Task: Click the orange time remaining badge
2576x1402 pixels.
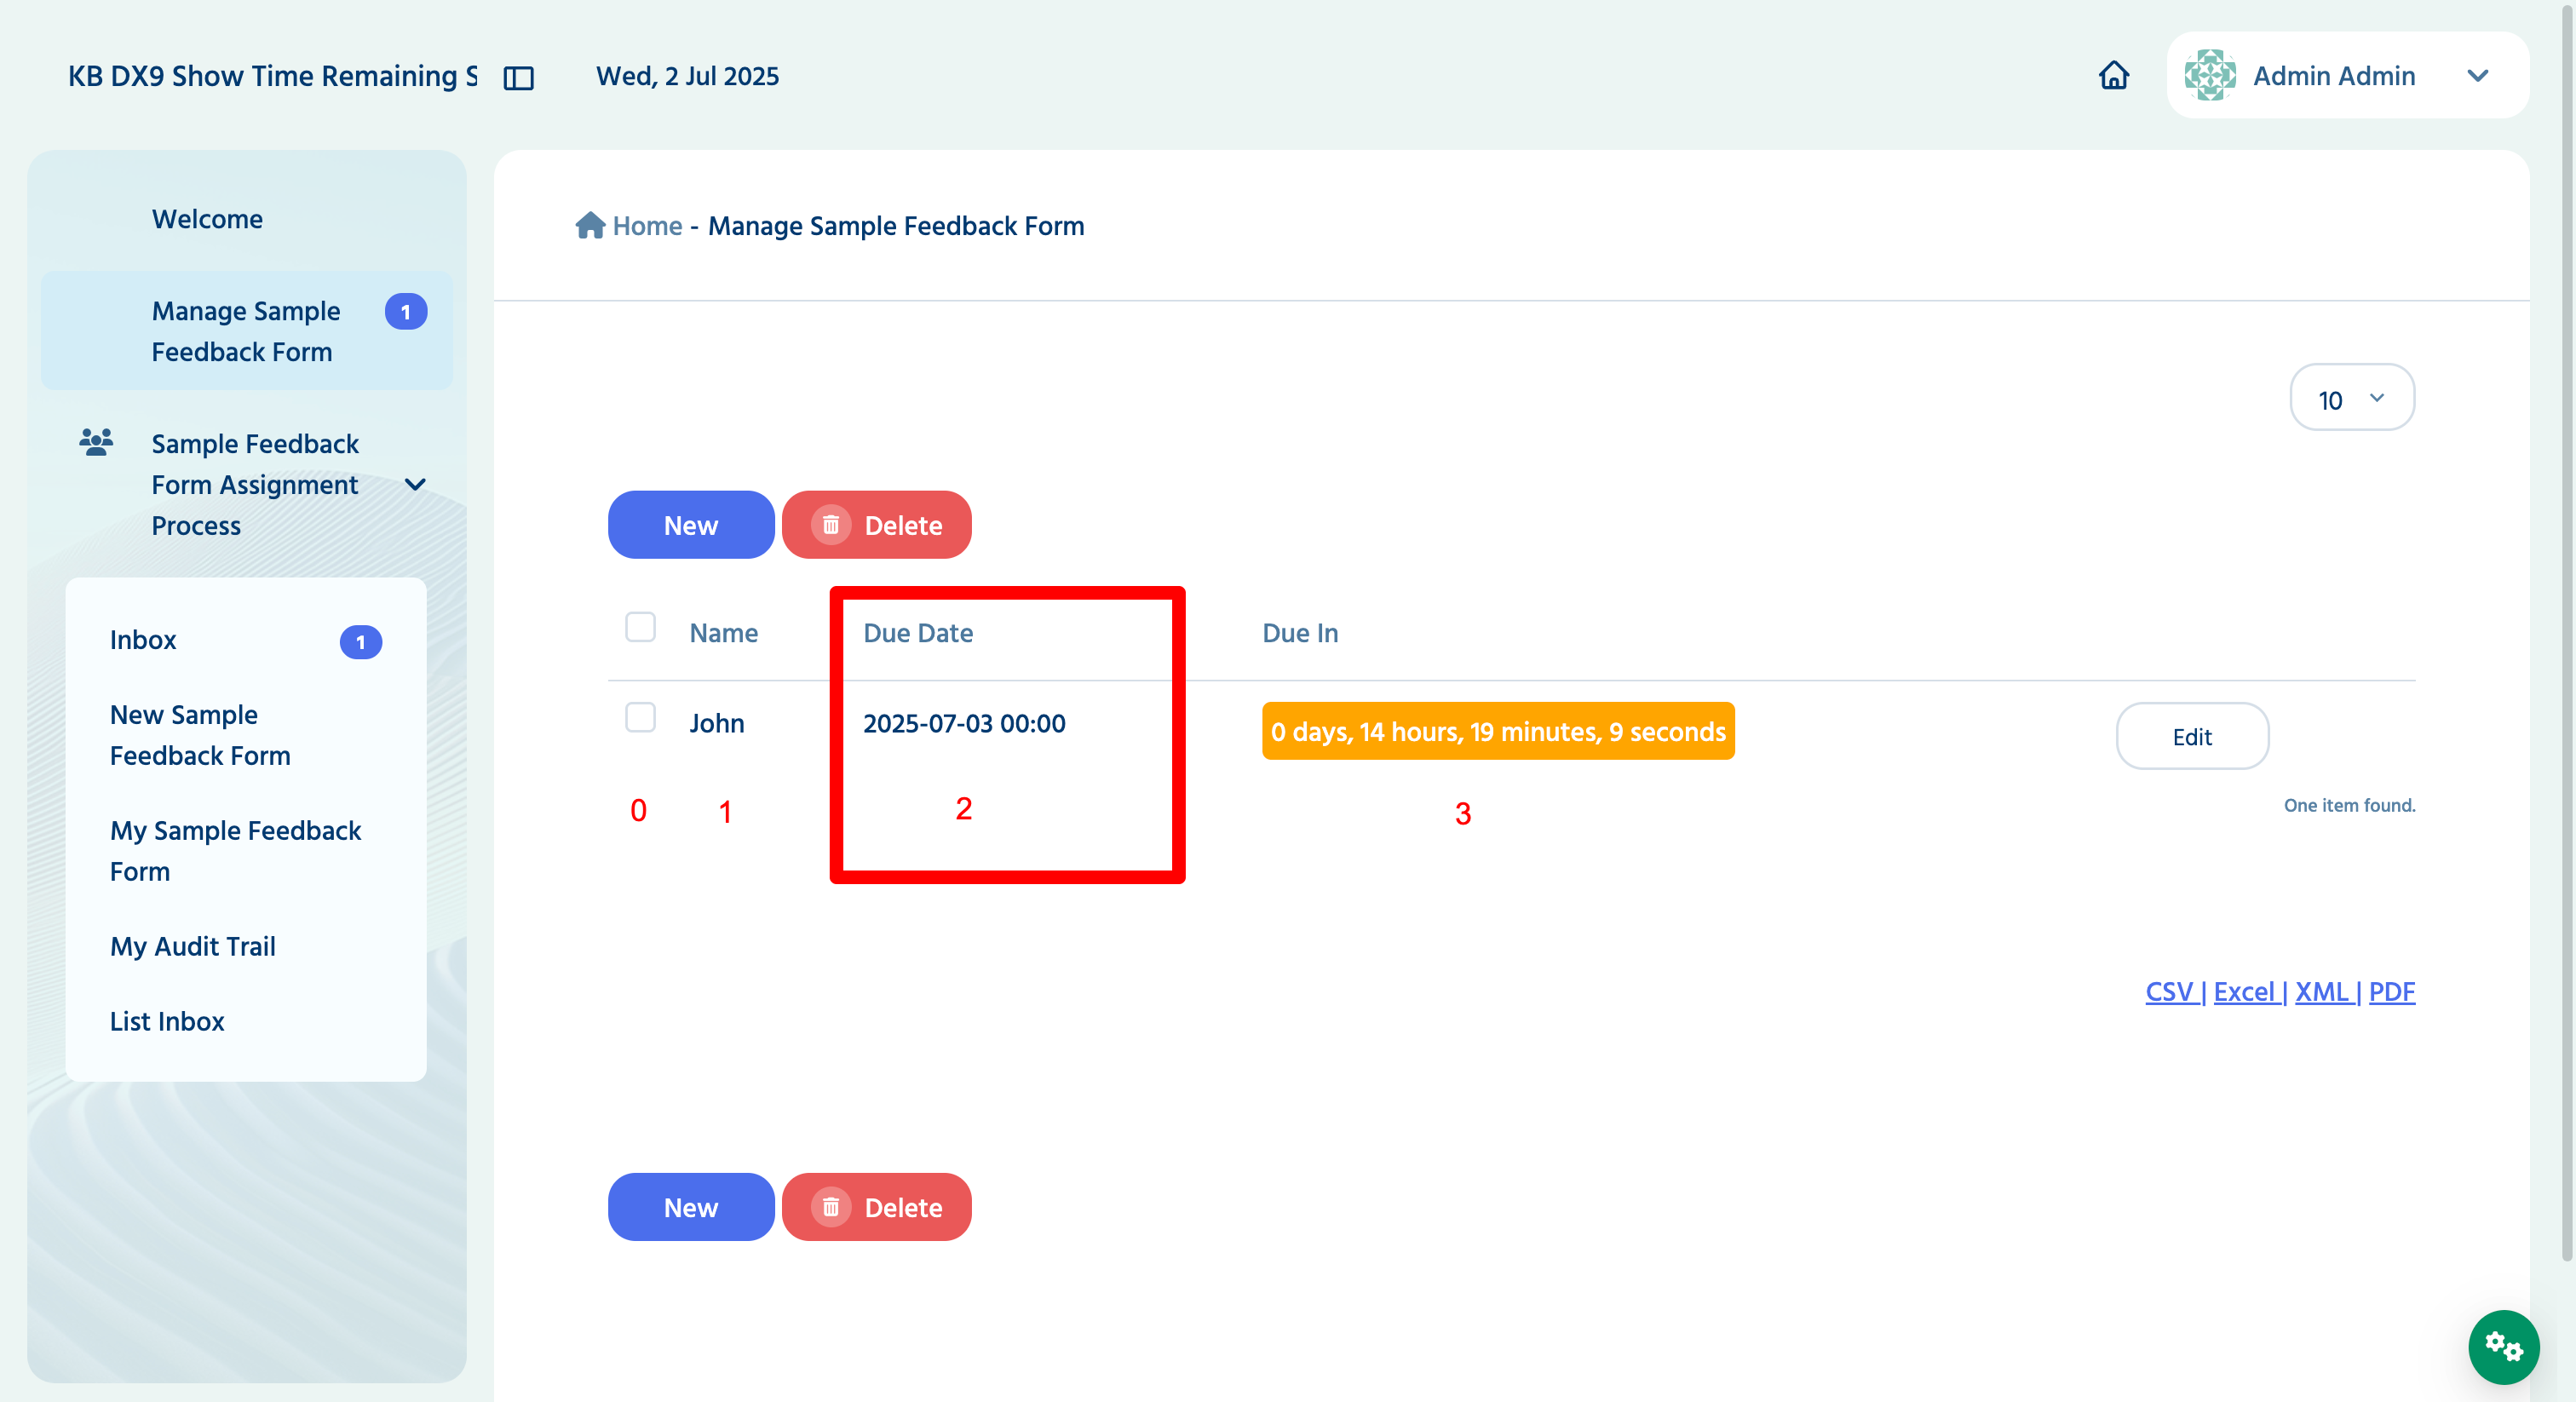Action: [x=1498, y=731]
